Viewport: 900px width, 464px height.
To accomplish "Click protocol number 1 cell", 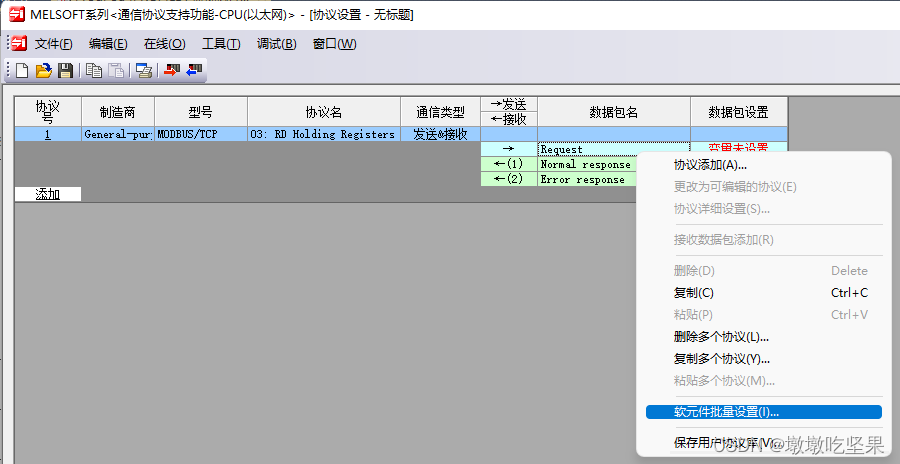I will (48, 134).
